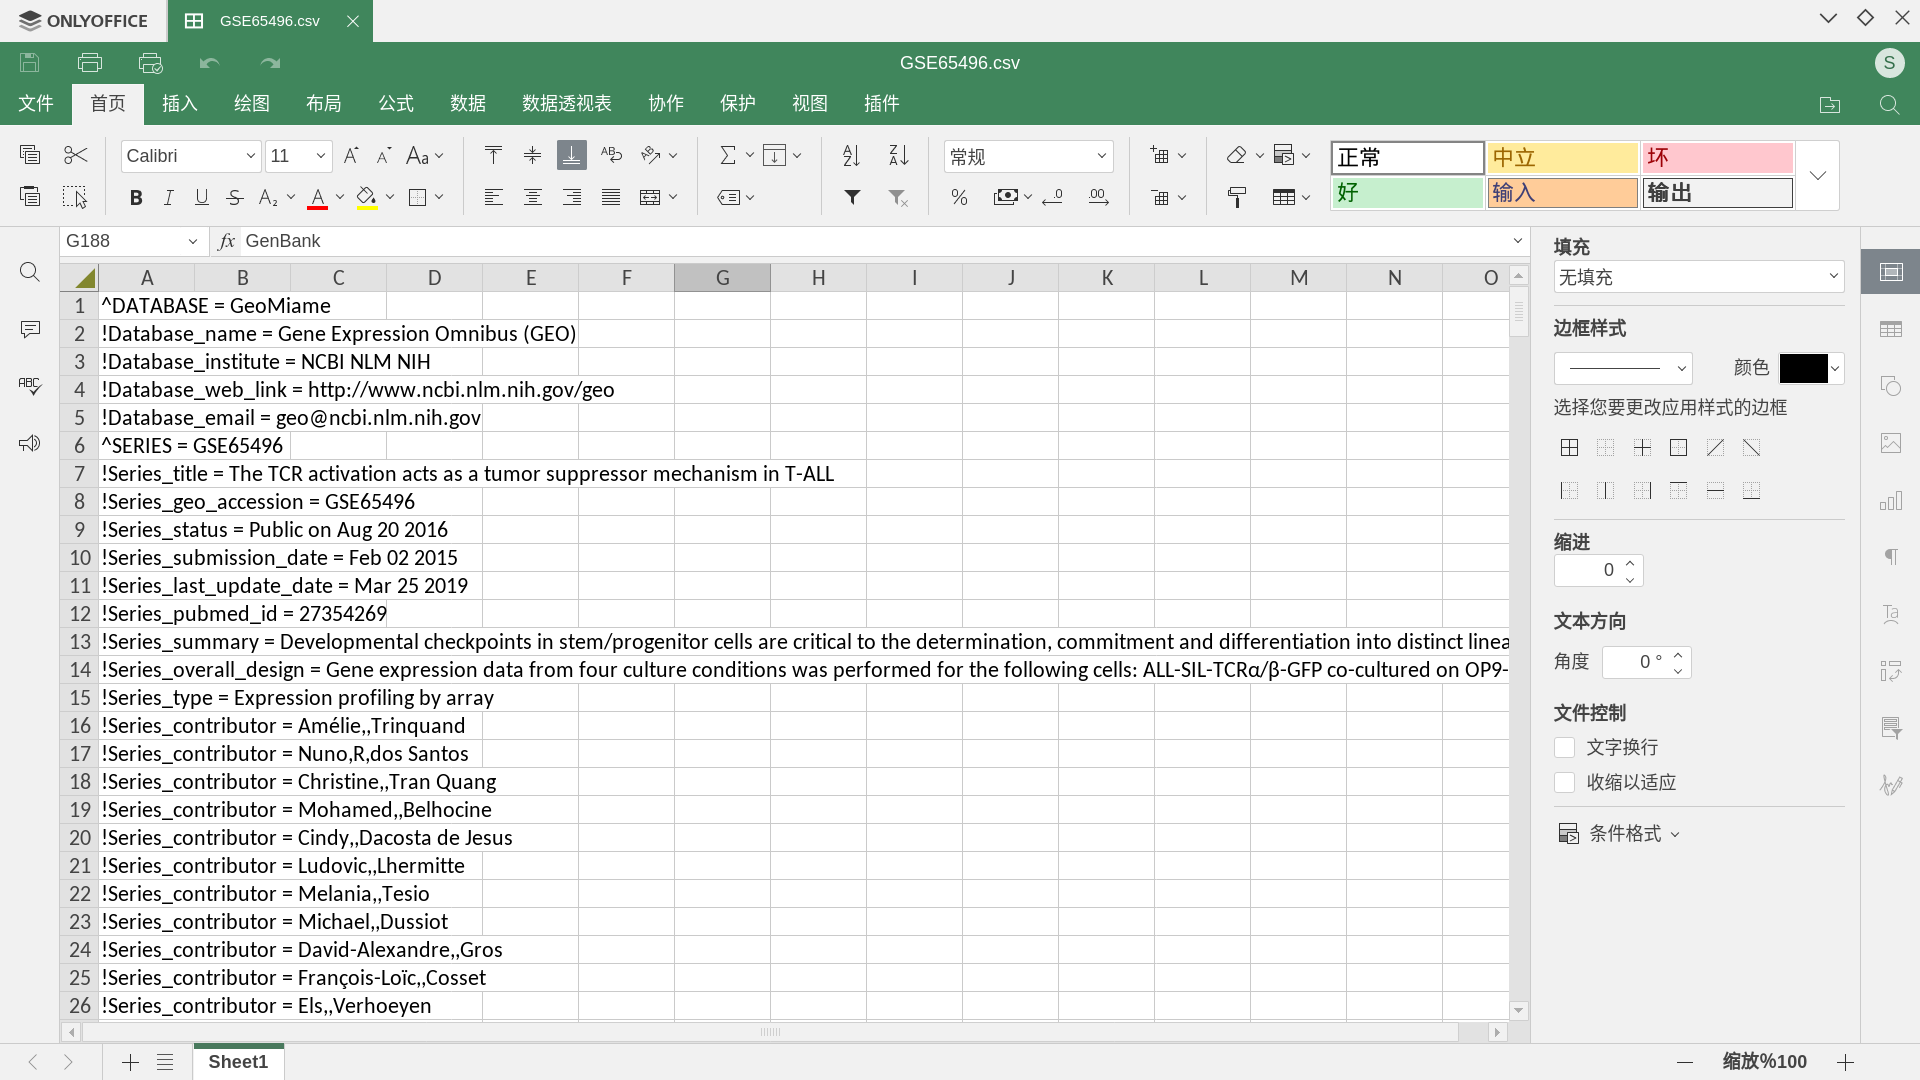Open the 无填充 fill dropdown
Image resolution: width=1920 pixels, height=1080 pixels.
pyautogui.click(x=1833, y=276)
